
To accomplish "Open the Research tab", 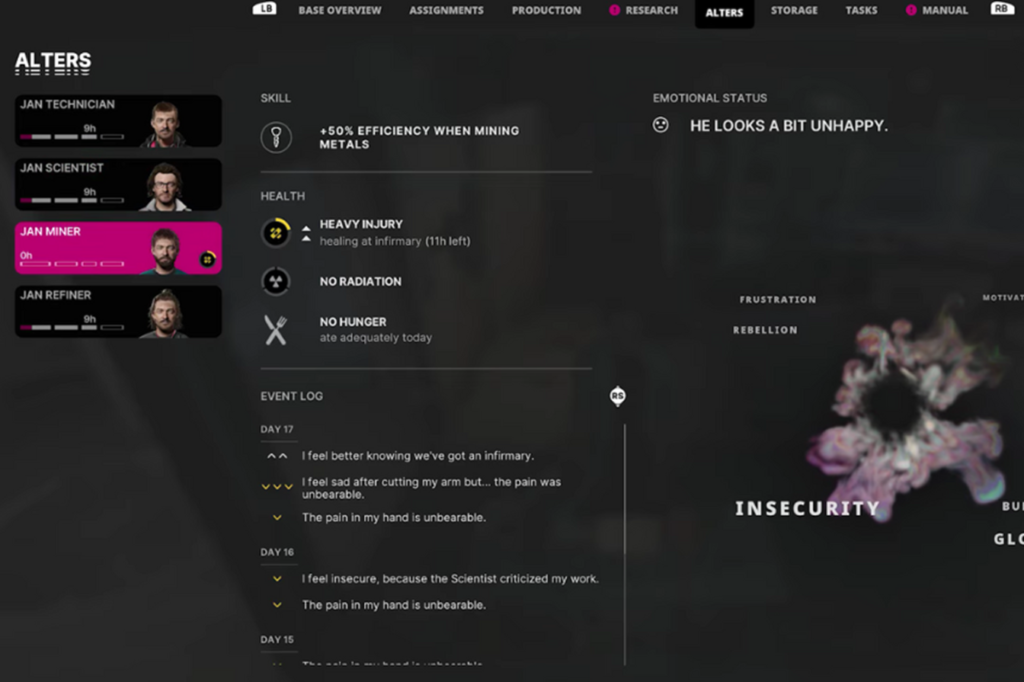I will coord(644,10).
